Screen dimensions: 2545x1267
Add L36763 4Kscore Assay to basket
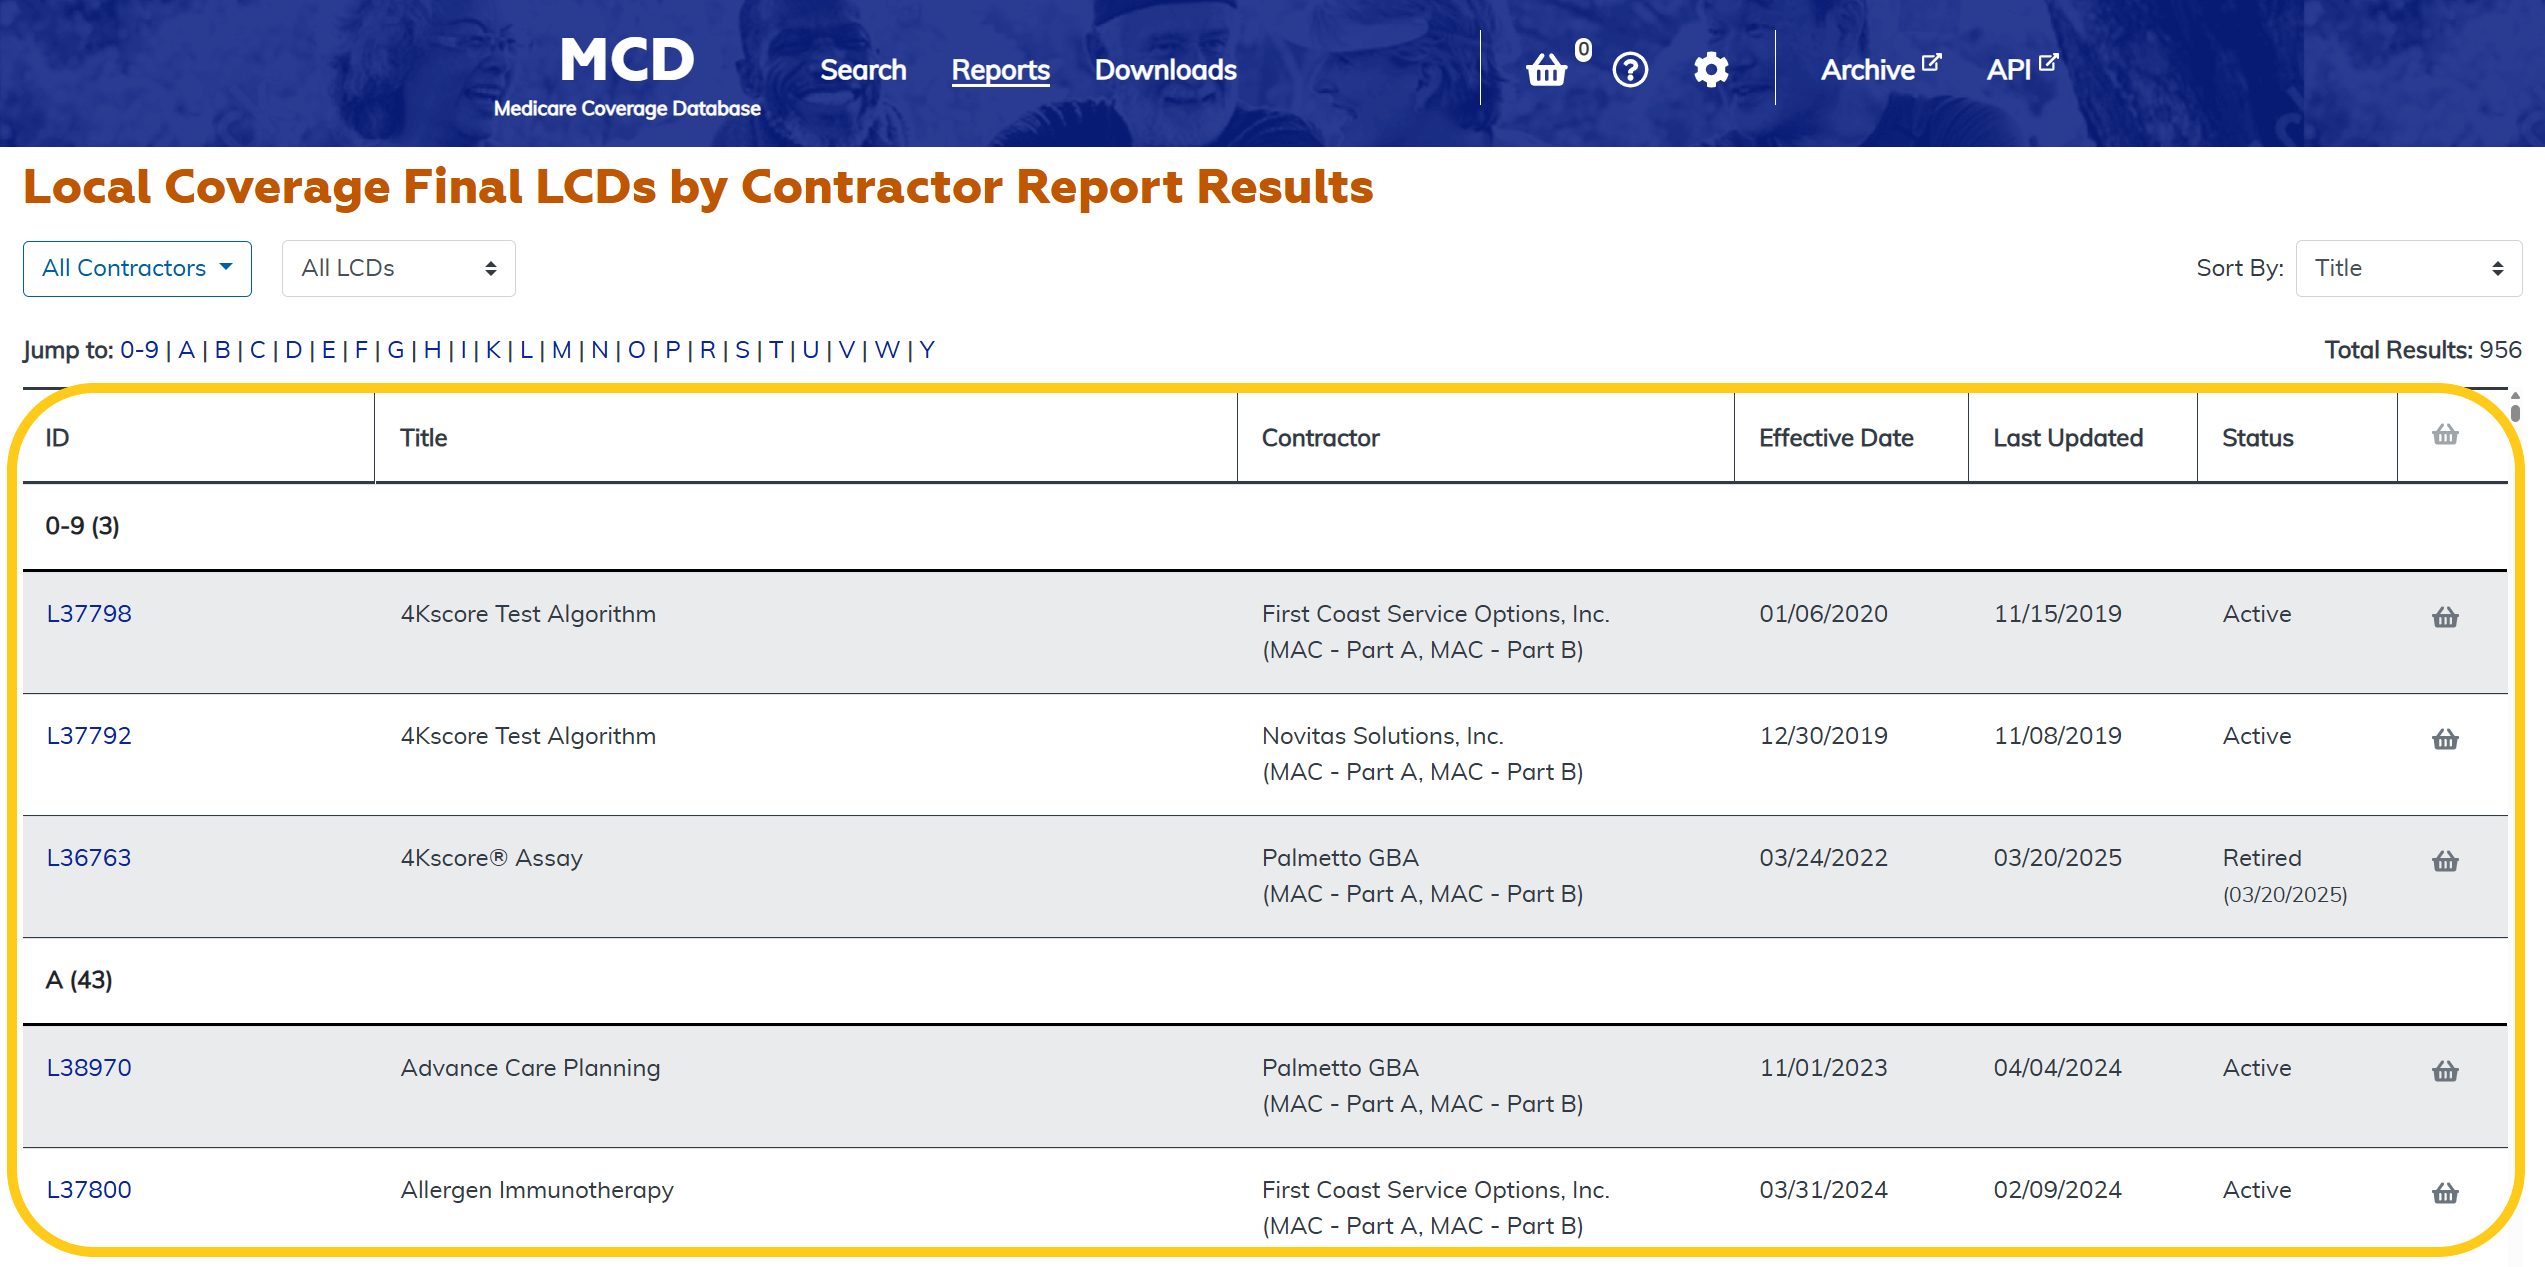click(x=2445, y=861)
